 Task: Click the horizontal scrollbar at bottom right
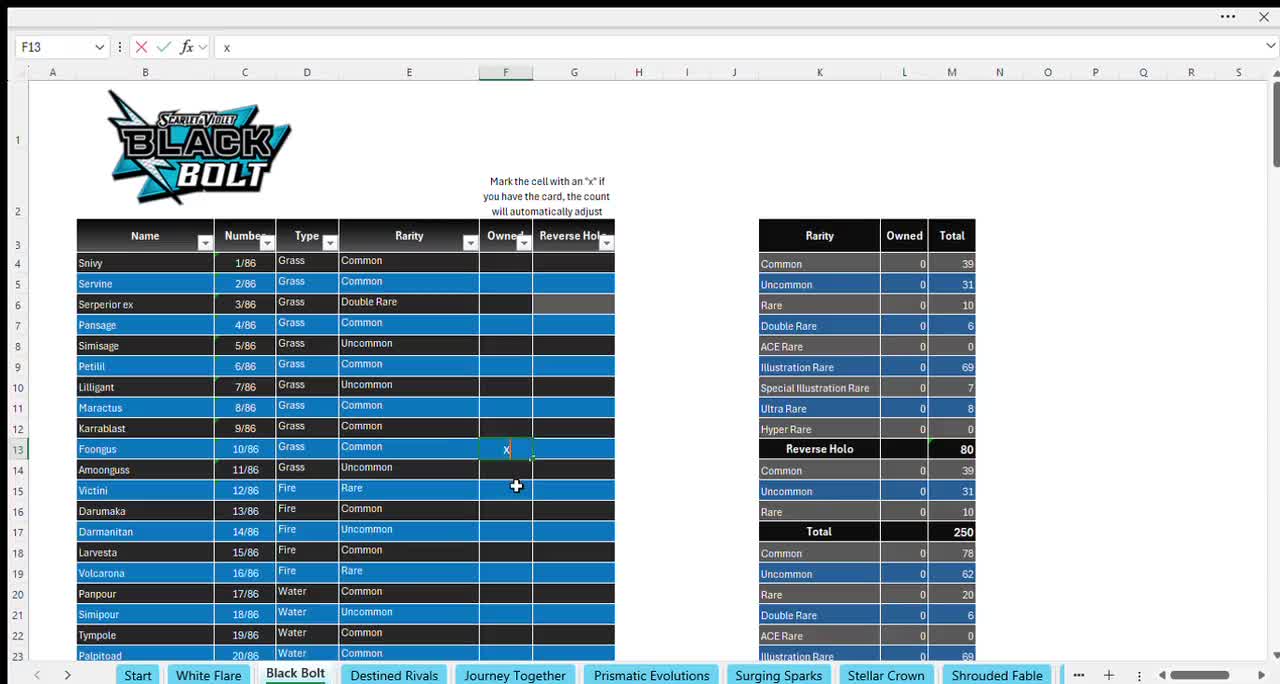click(x=1199, y=675)
